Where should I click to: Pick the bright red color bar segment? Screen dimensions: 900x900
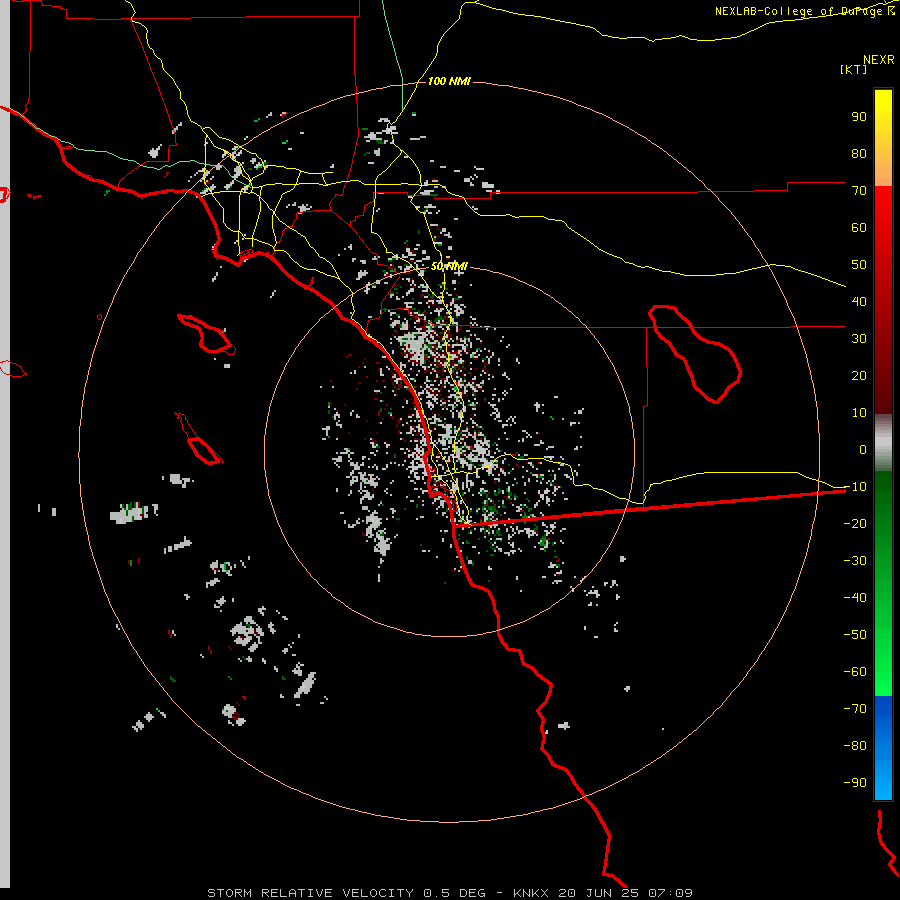point(883,212)
